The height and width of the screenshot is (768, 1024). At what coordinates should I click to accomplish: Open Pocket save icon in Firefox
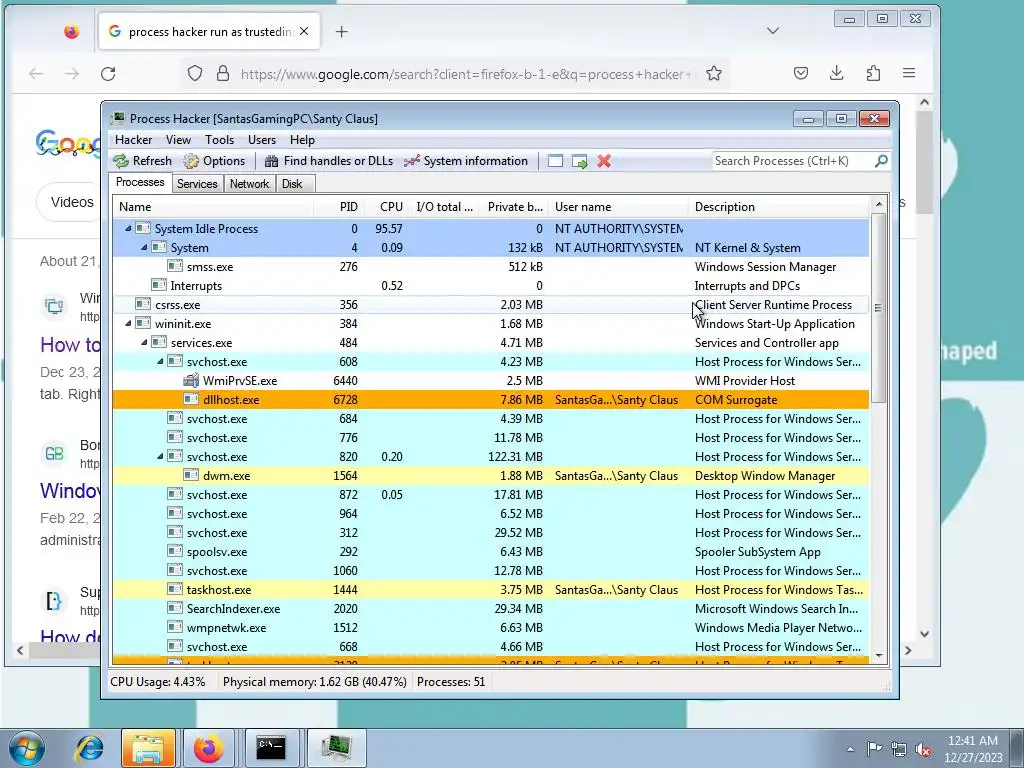click(801, 73)
